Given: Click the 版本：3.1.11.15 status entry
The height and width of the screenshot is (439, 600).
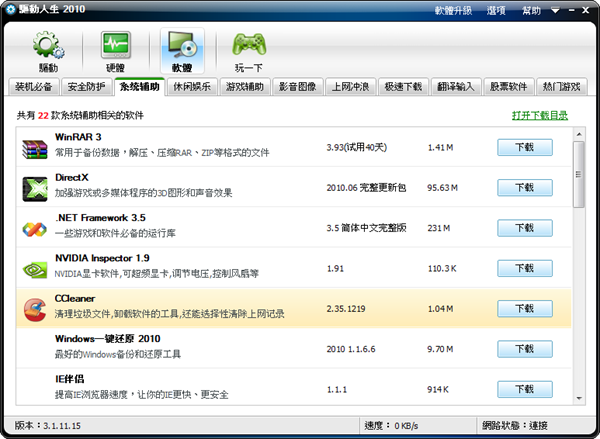Looking at the screenshot, I should coord(47,426).
